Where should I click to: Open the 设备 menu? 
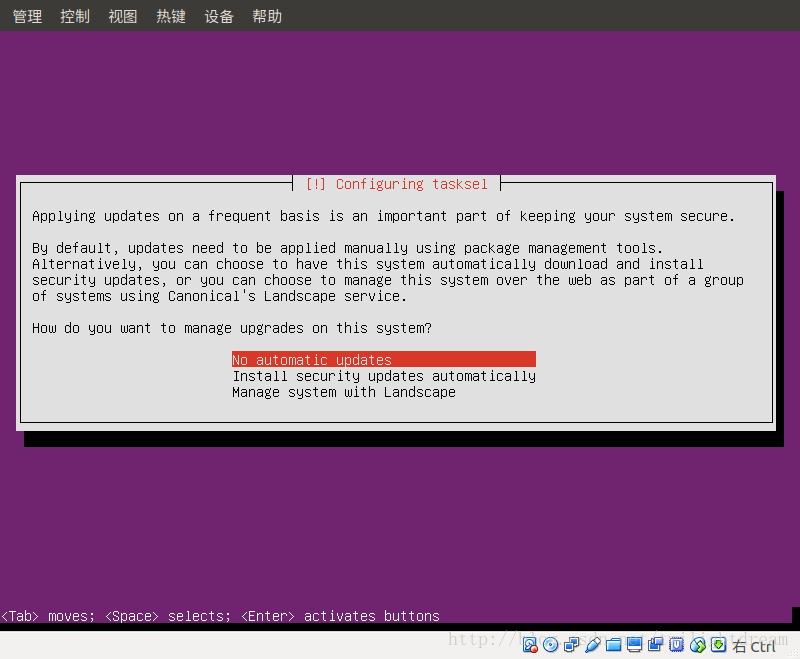click(218, 15)
